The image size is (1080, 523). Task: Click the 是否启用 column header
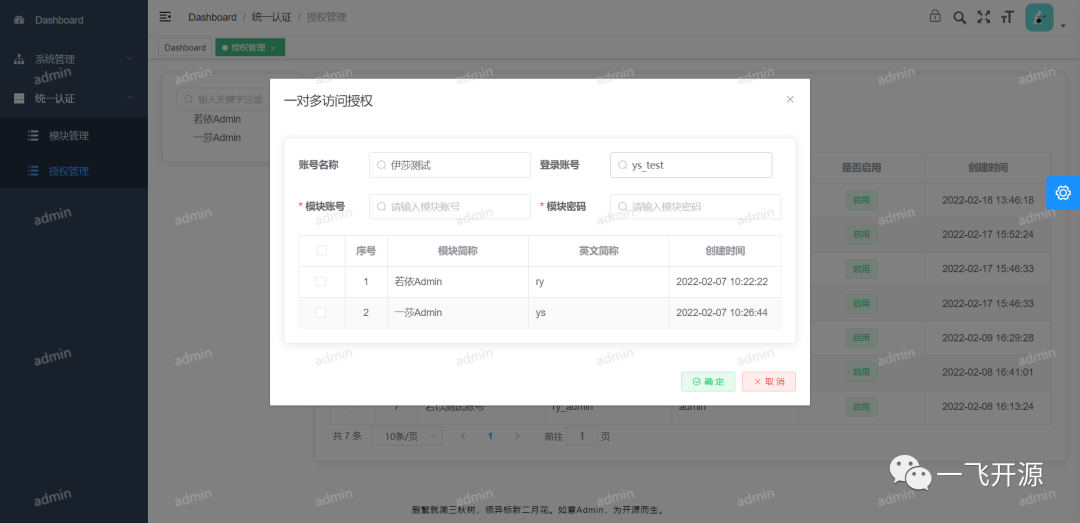click(x=861, y=167)
